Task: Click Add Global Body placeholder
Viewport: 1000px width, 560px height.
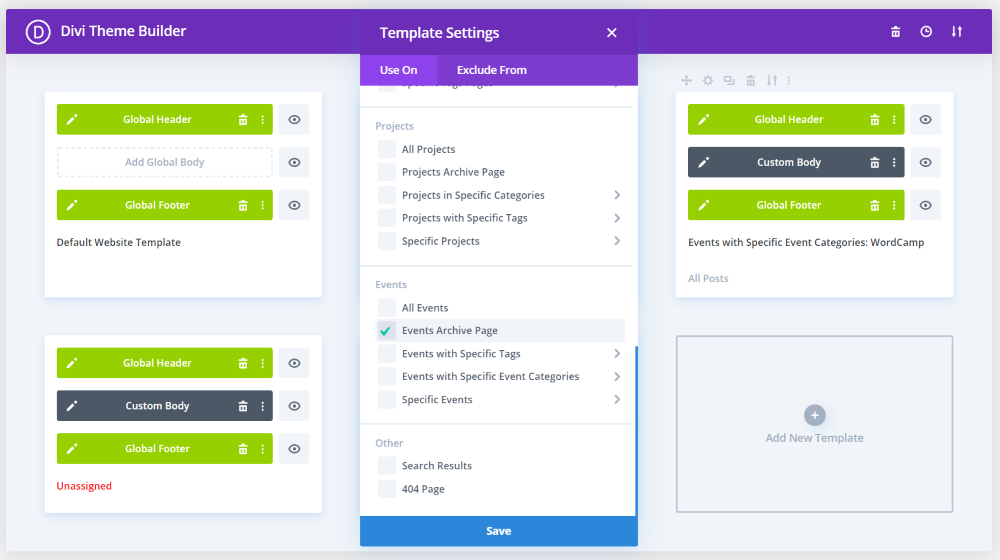Action: click(165, 162)
